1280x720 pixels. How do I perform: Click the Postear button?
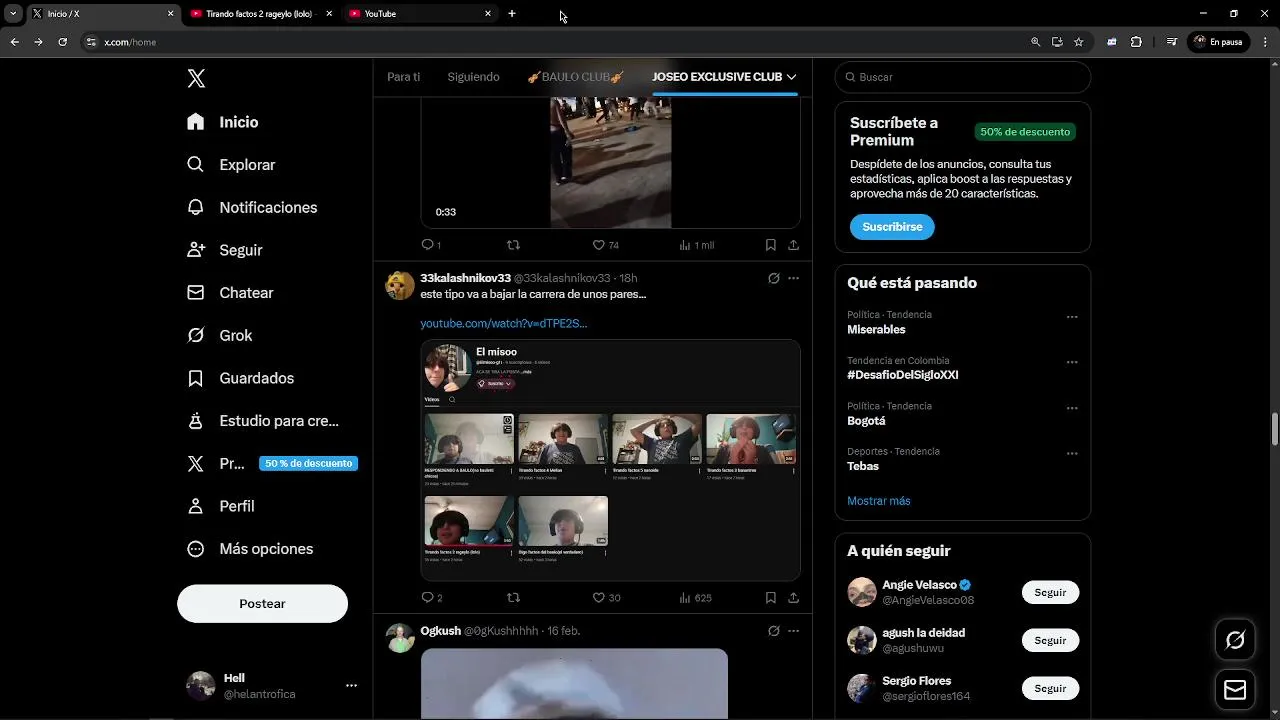click(262, 604)
